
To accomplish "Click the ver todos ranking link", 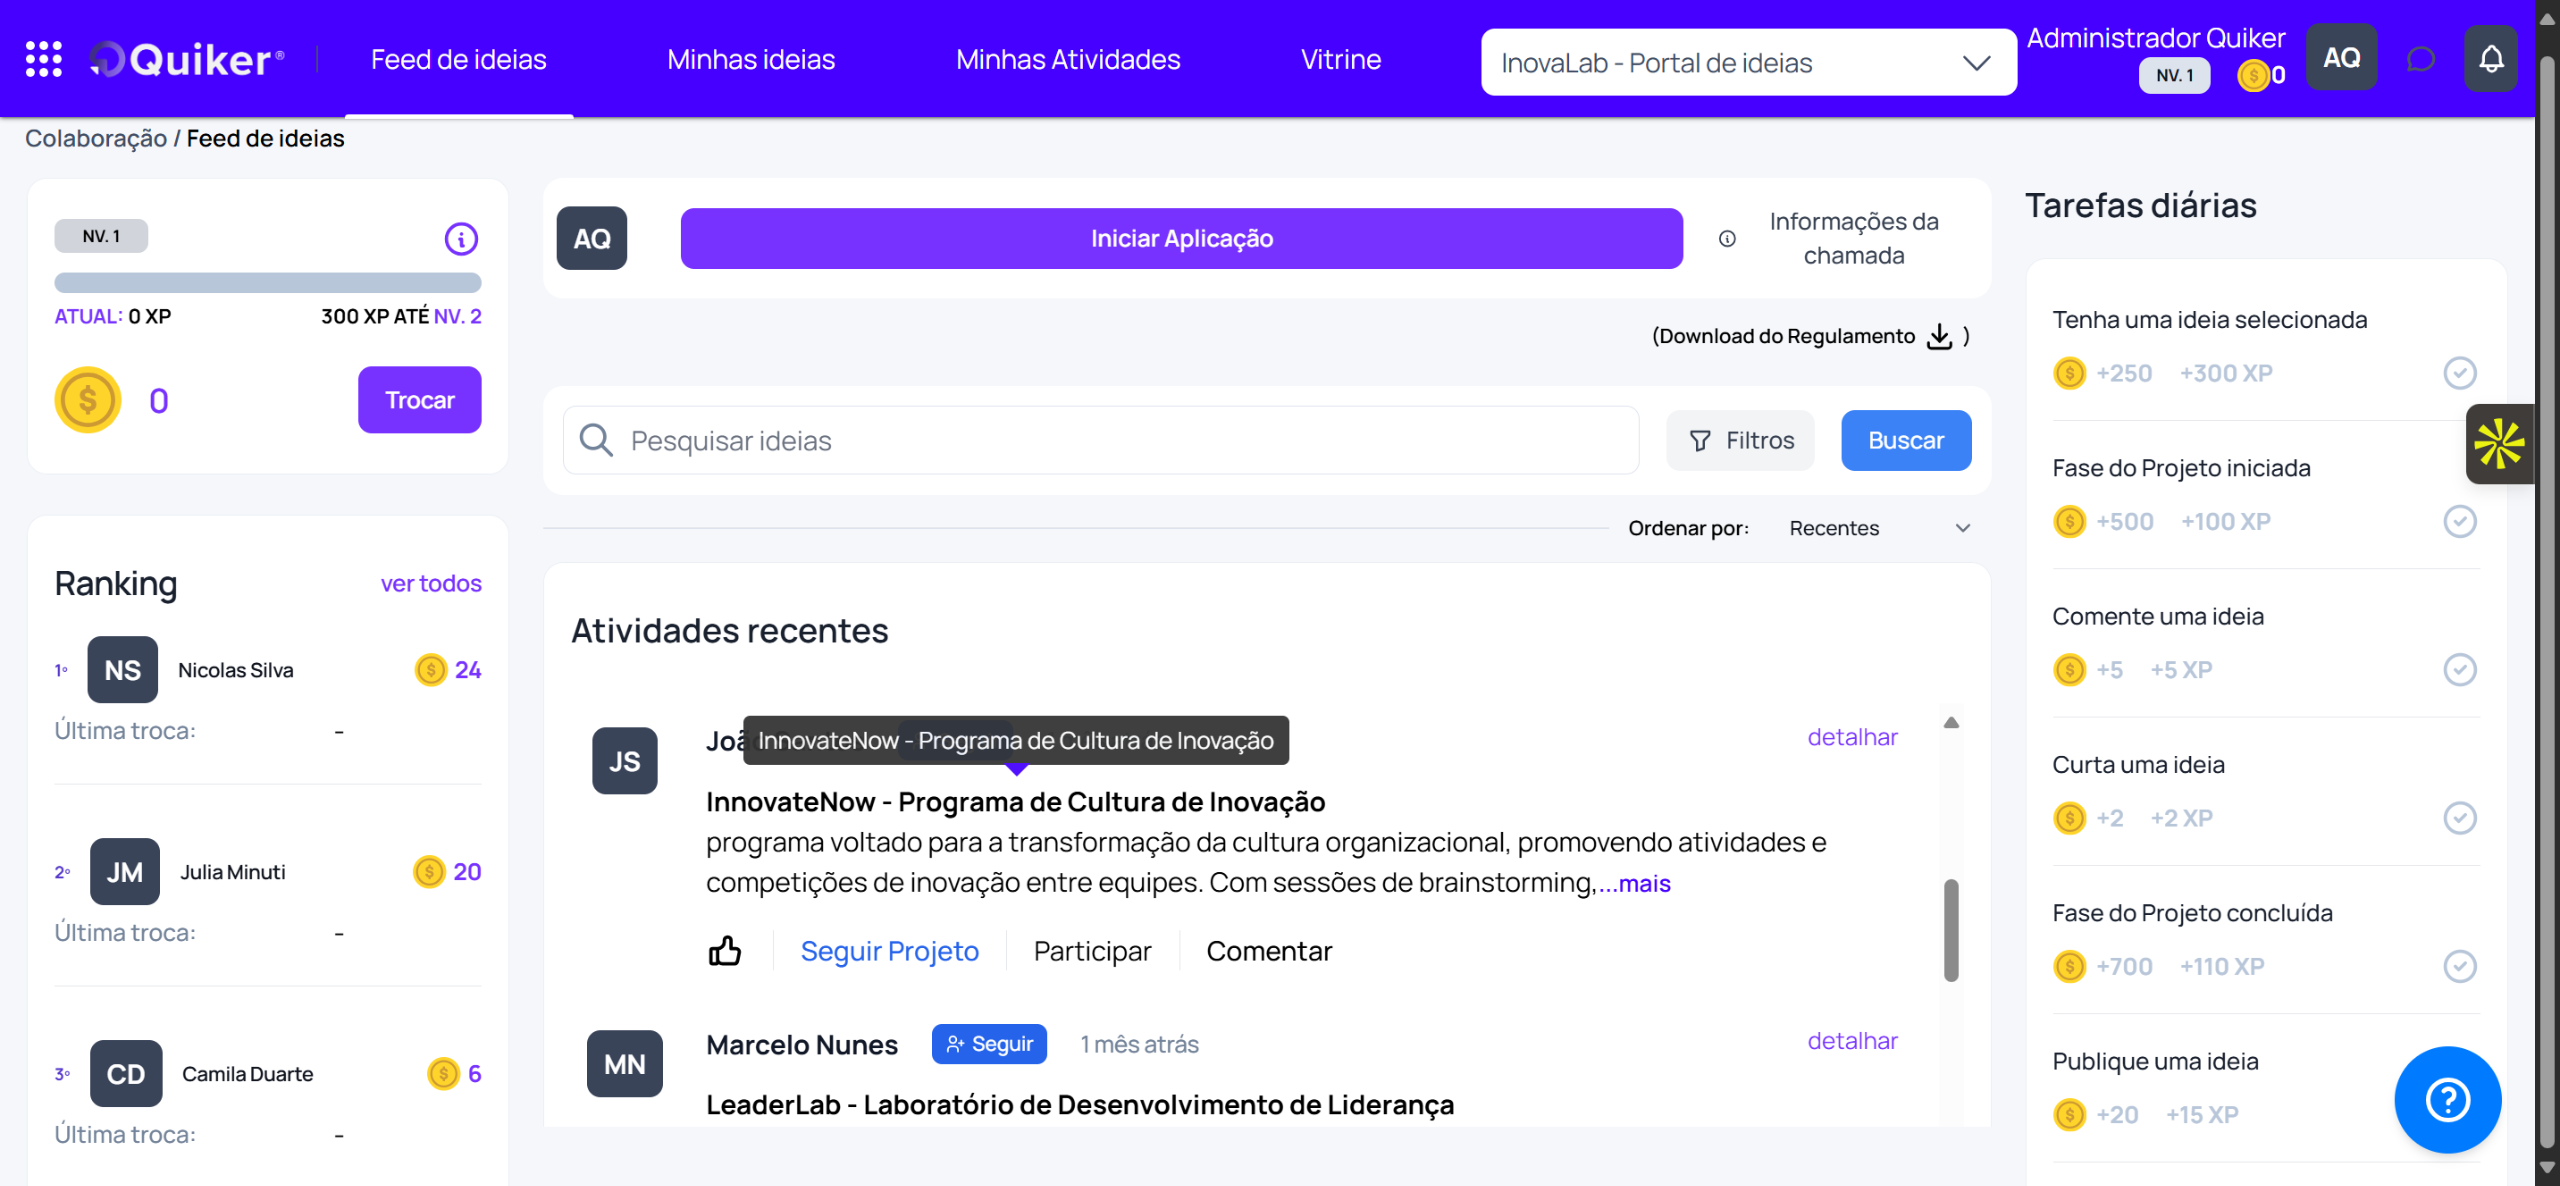I will pos(431,583).
